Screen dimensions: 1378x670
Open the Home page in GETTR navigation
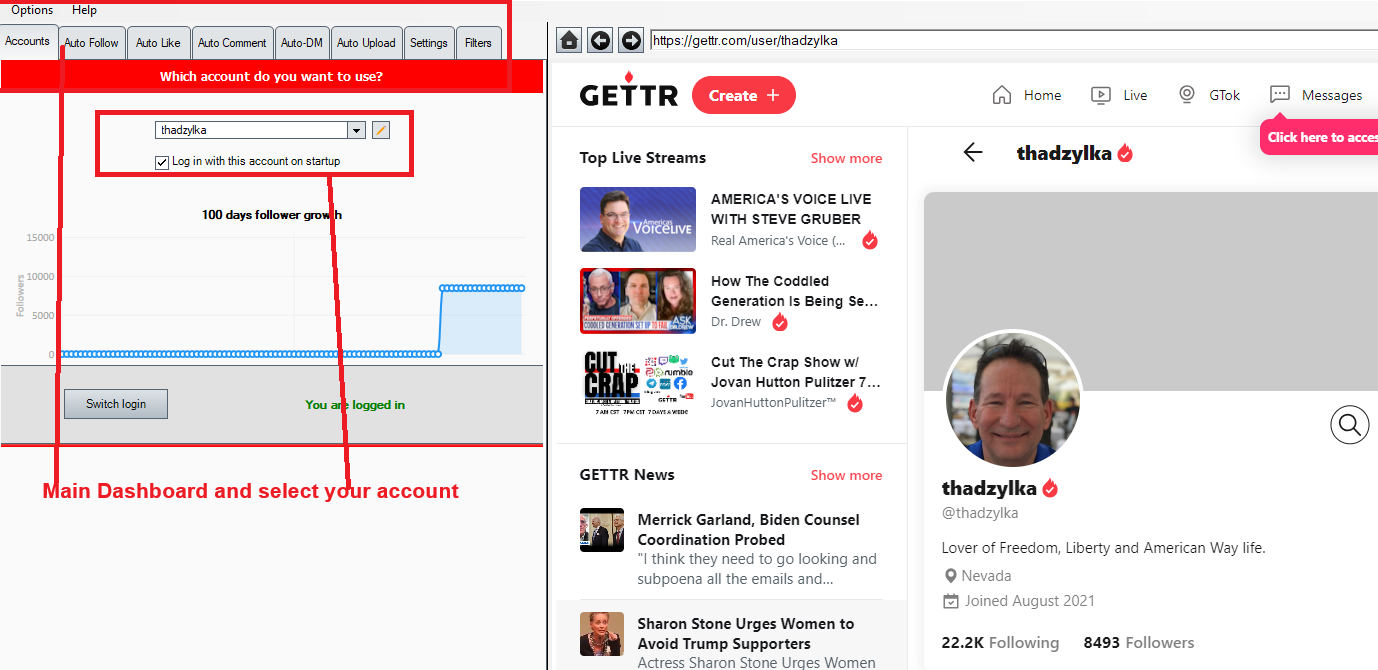point(1027,95)
